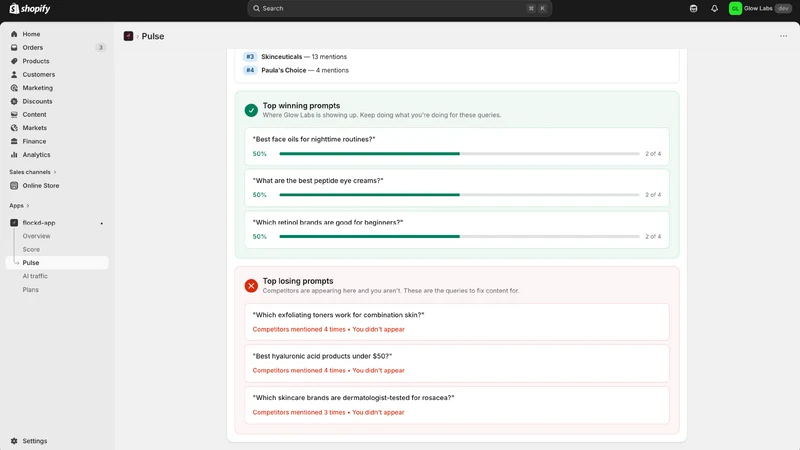This screenshot has width=800, height=450.
Task: Open the three-dot page menu
Action: [783, 36]
